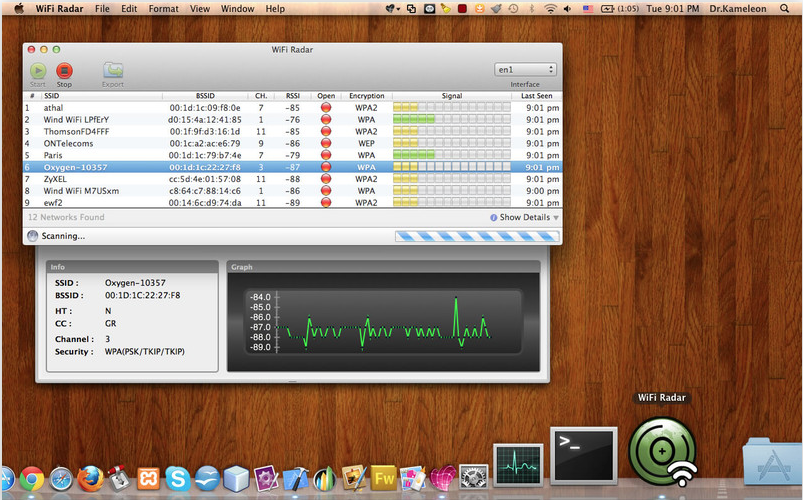Click signal strength bar of Paris row
803x500 pixels.
[452, 155]
